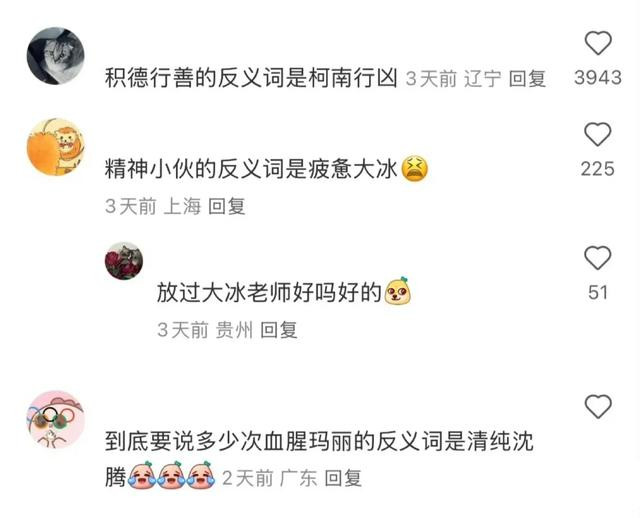The image size is (640, 518).
Task: Reply to the 贵州 comment via 回复
Action: [x=279, y=330]
